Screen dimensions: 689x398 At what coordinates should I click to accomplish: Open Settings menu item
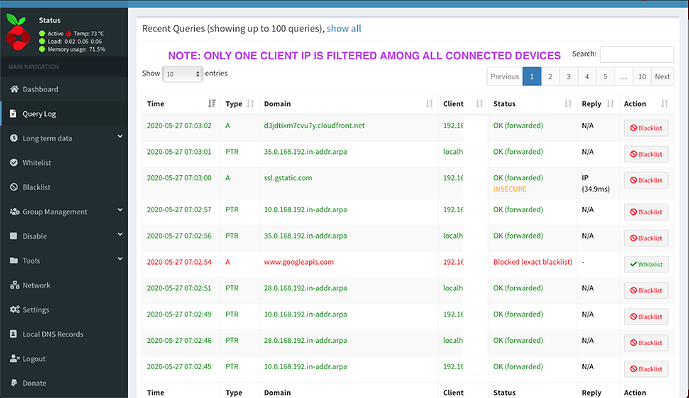tap(64, 310)
